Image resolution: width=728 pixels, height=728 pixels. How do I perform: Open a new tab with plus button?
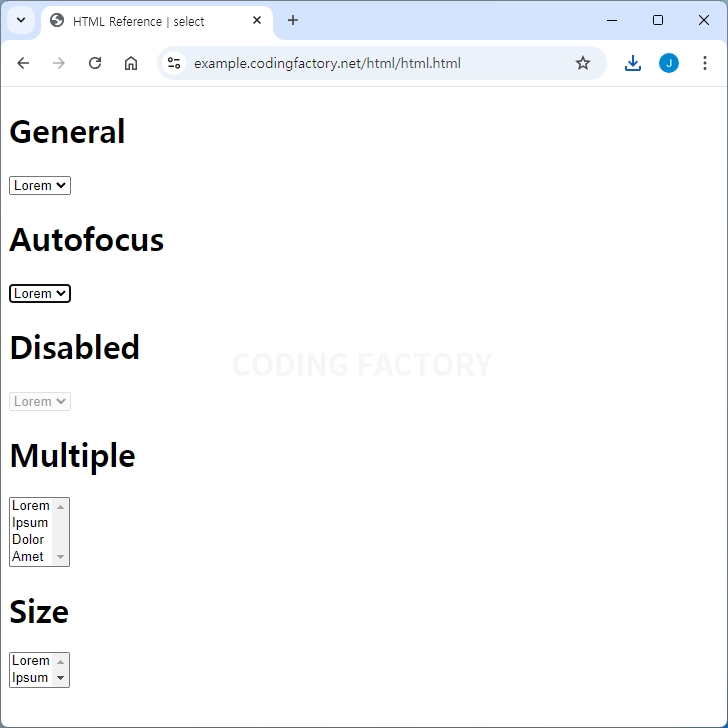pos(293,20)
